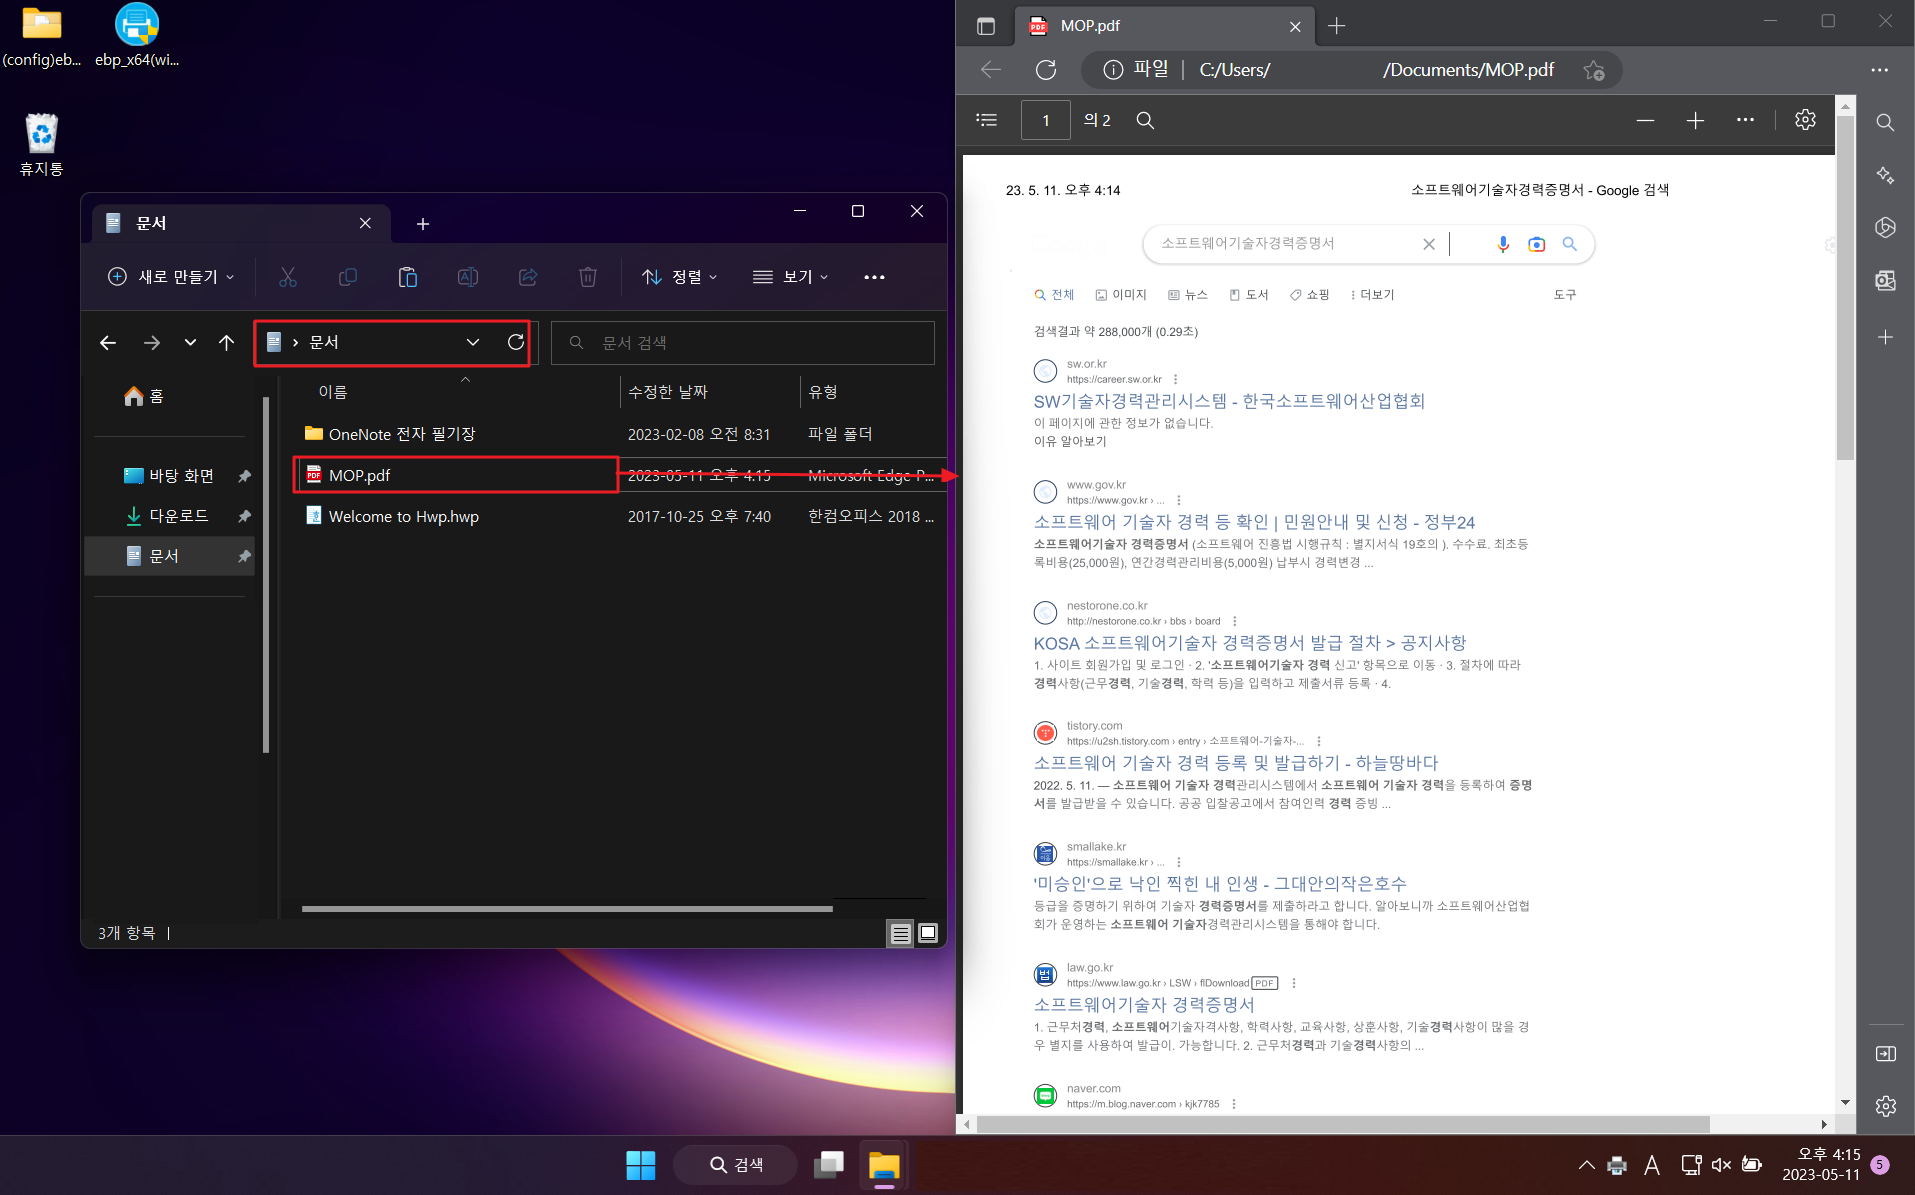Click the taskbar 검색 search box
The height and width of the screenshot is (1195, 1915).
(735, 1165)
